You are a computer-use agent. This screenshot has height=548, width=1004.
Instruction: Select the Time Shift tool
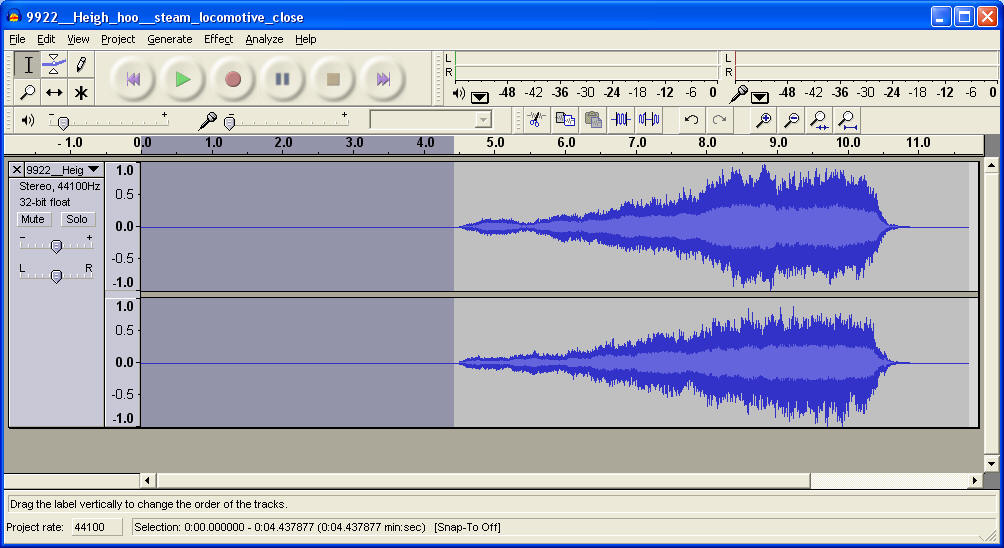pyautogui.click(x=54, y=92)
